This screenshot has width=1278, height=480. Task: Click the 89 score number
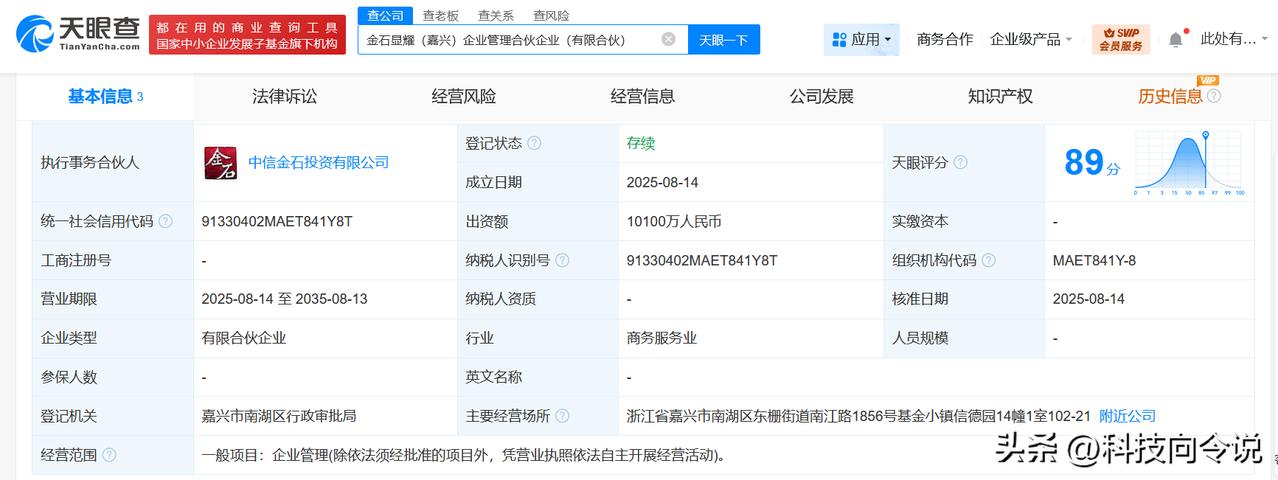(1084, 162)
